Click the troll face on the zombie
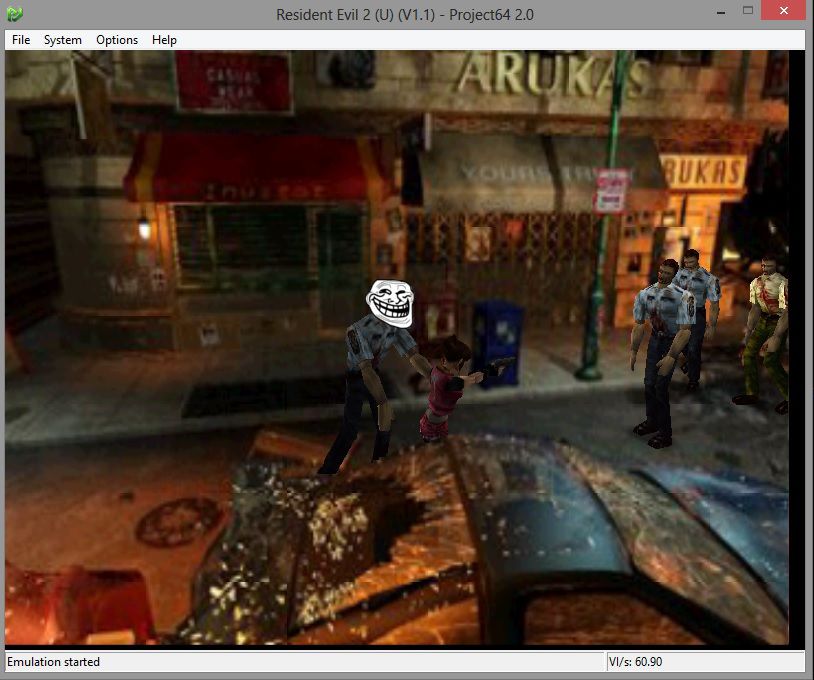The width and height of the screenshot is (814, 680). click(390, 303)
